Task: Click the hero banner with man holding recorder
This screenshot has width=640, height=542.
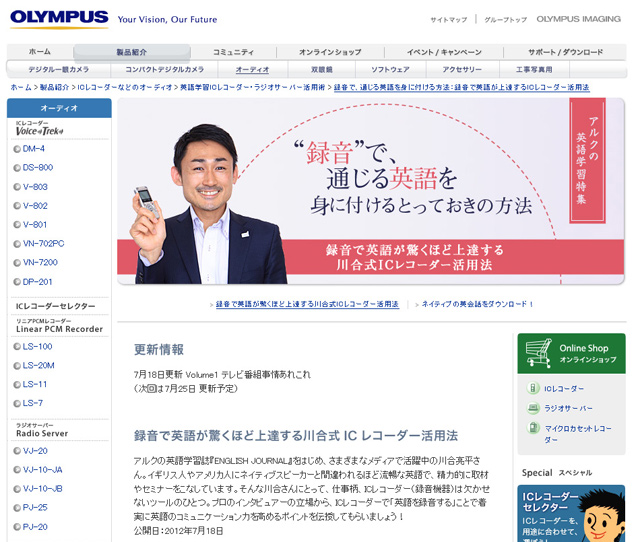Action: pyautogui.click(x=371, y=191)
